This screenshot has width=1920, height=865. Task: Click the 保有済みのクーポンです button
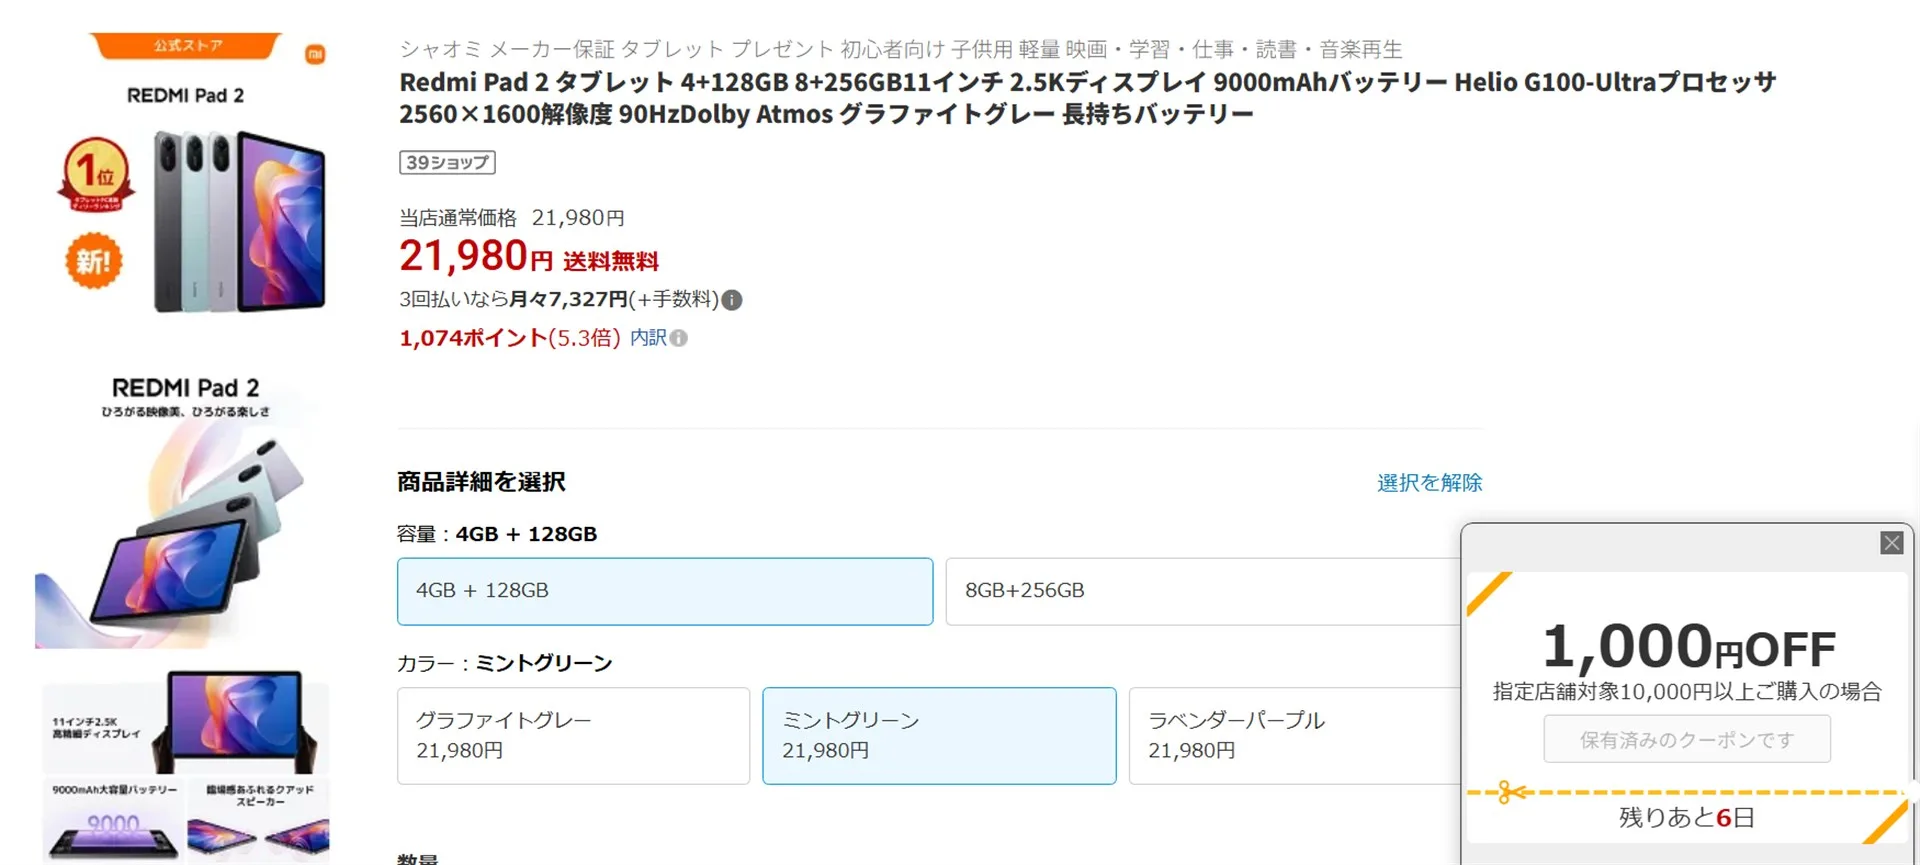pos(1686,740)
